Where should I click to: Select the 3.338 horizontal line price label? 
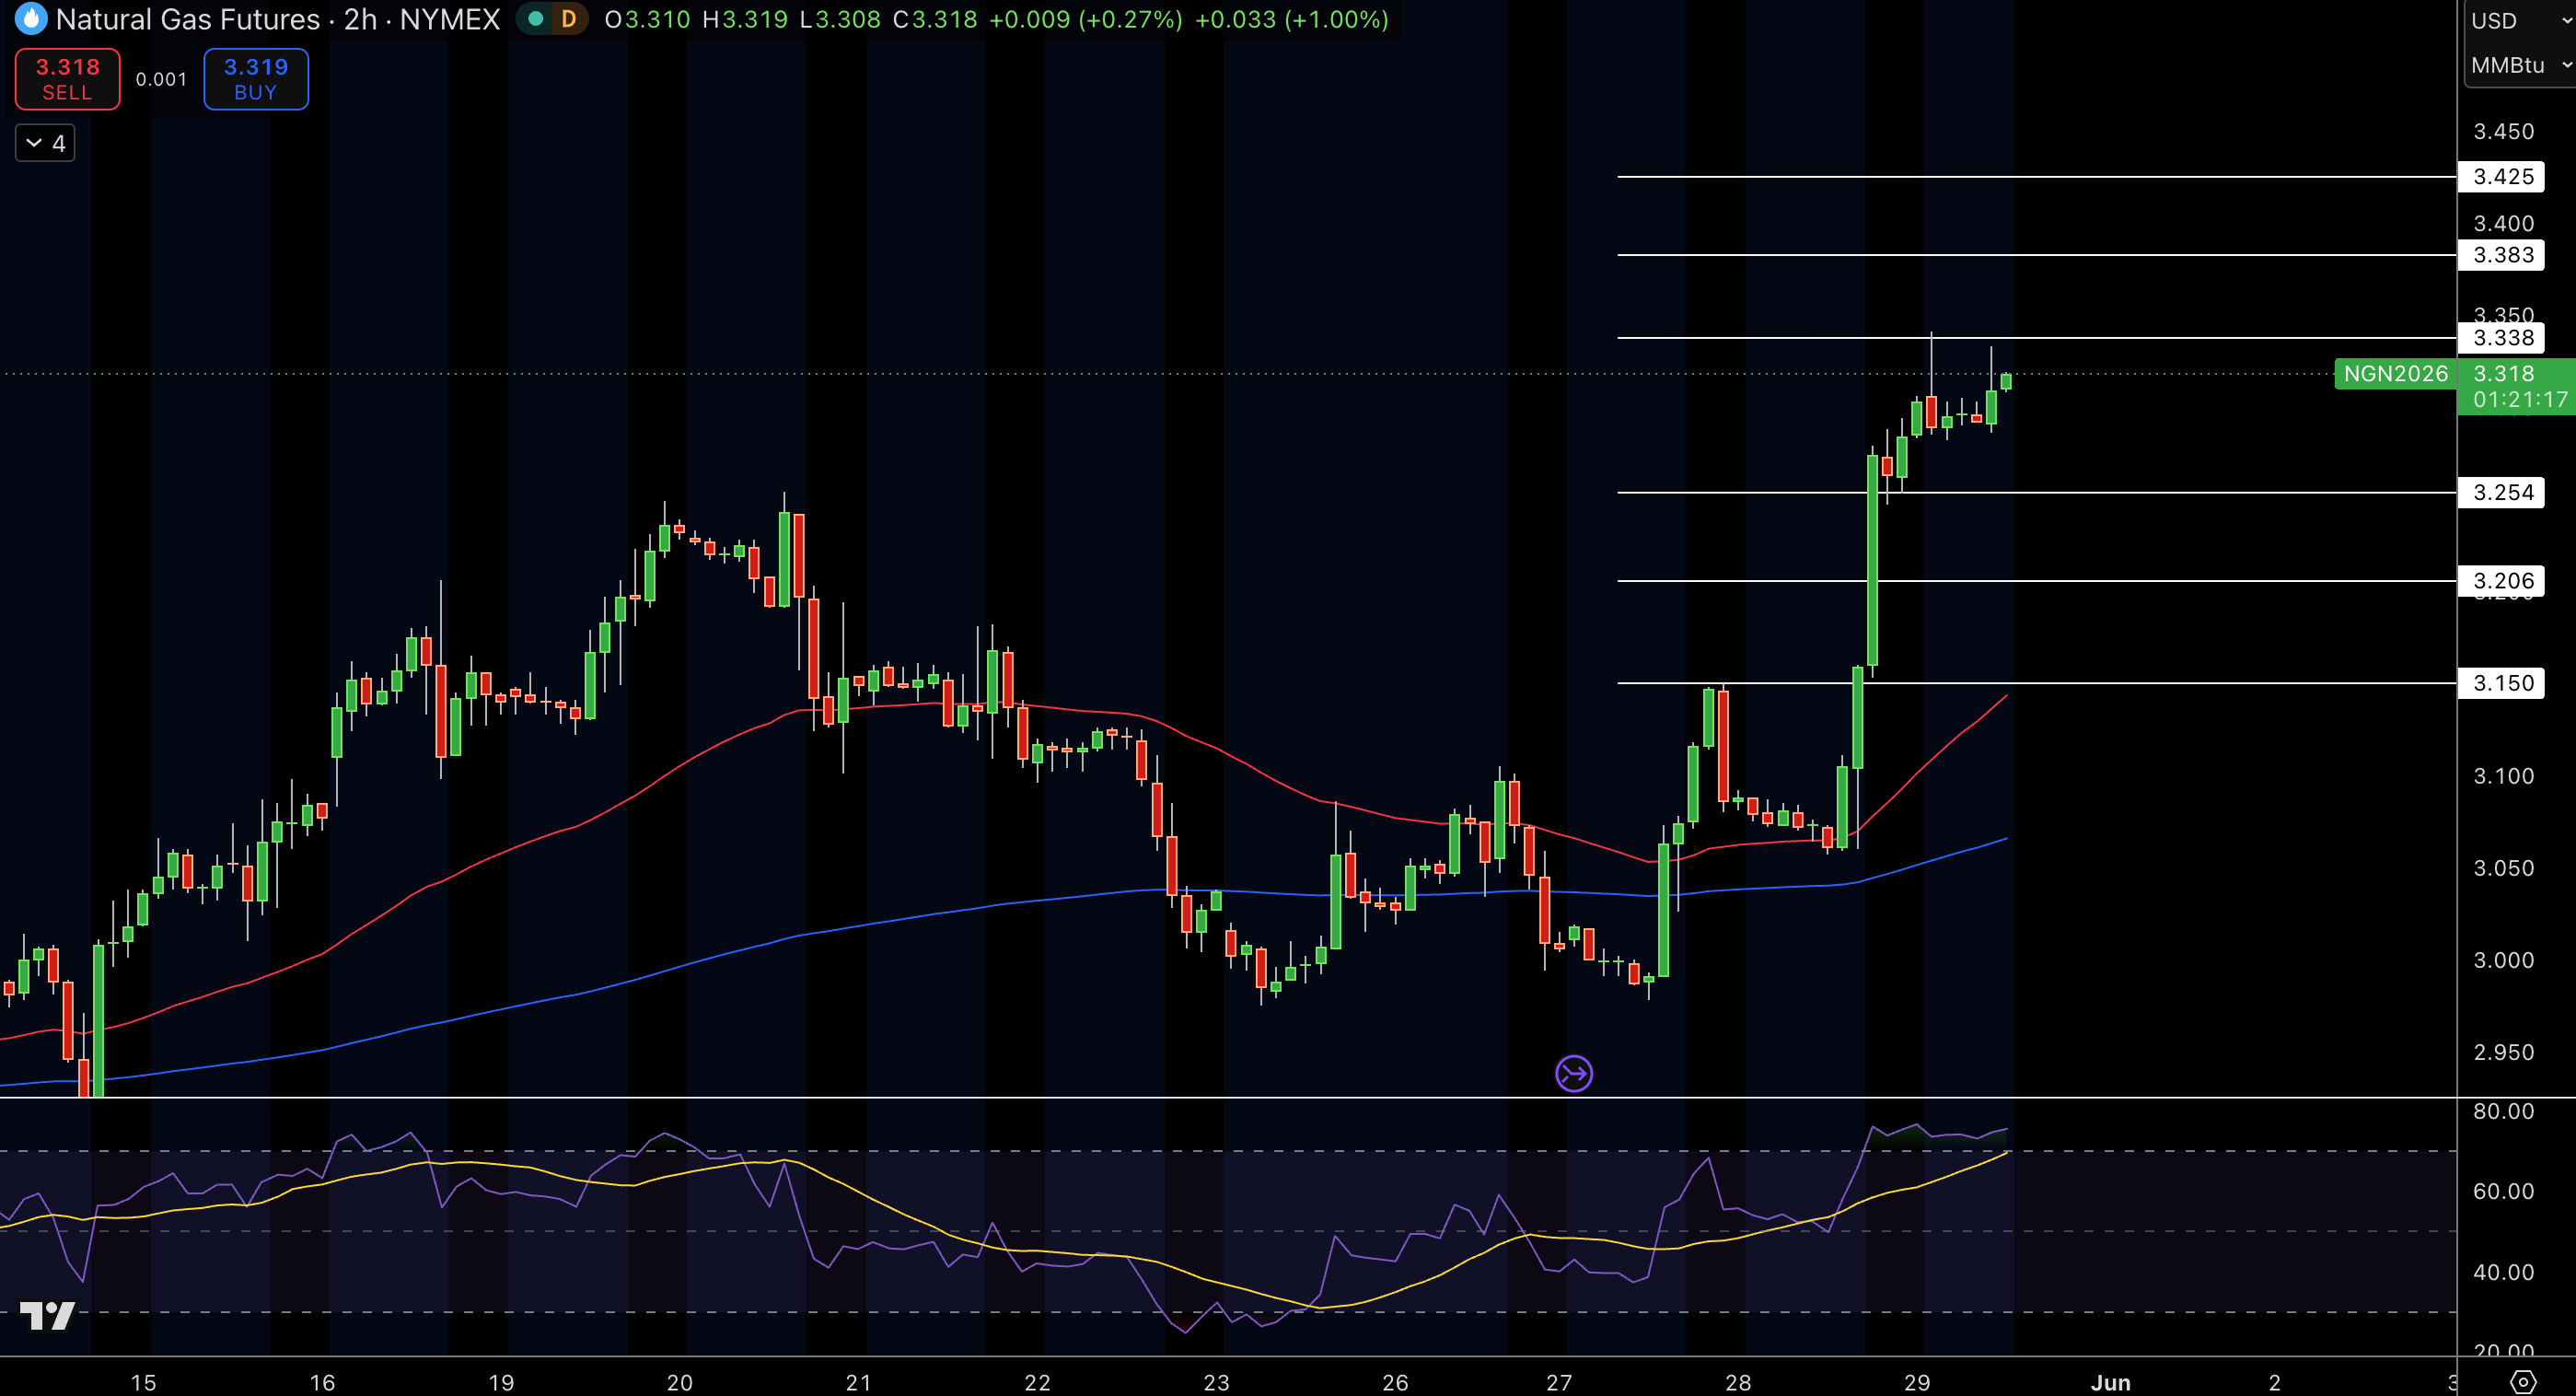coord(2502,338)
